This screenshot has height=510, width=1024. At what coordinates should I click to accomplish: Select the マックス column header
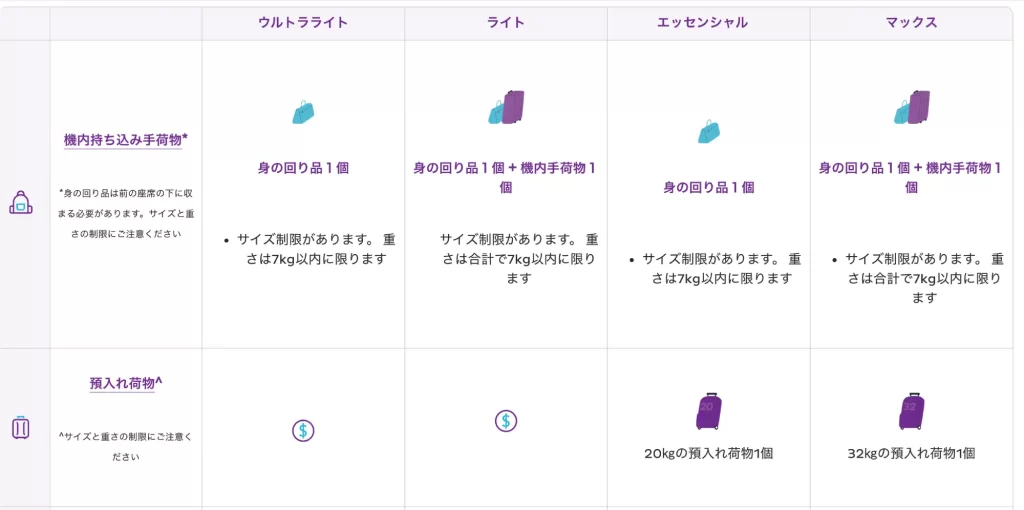(x=911, y=22)
